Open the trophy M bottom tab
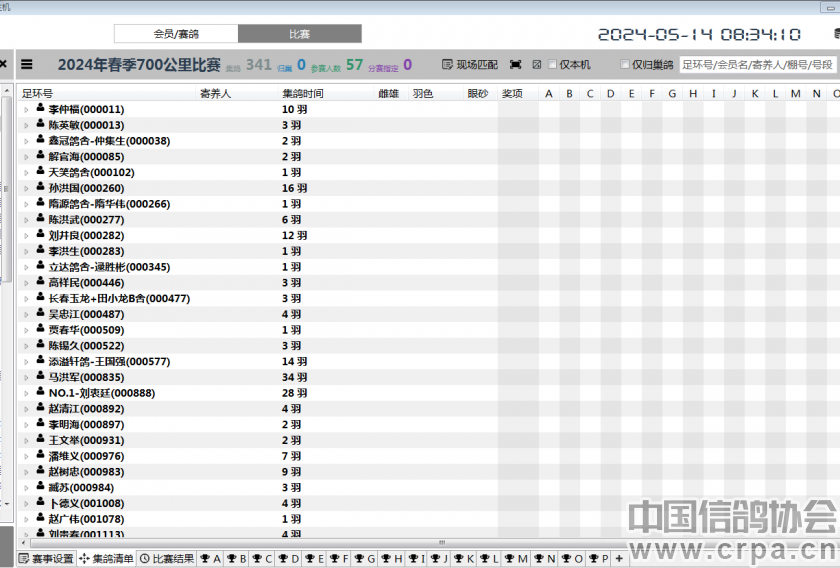The width and height of the screenshot is (840, 568). (x=516, y=558)
